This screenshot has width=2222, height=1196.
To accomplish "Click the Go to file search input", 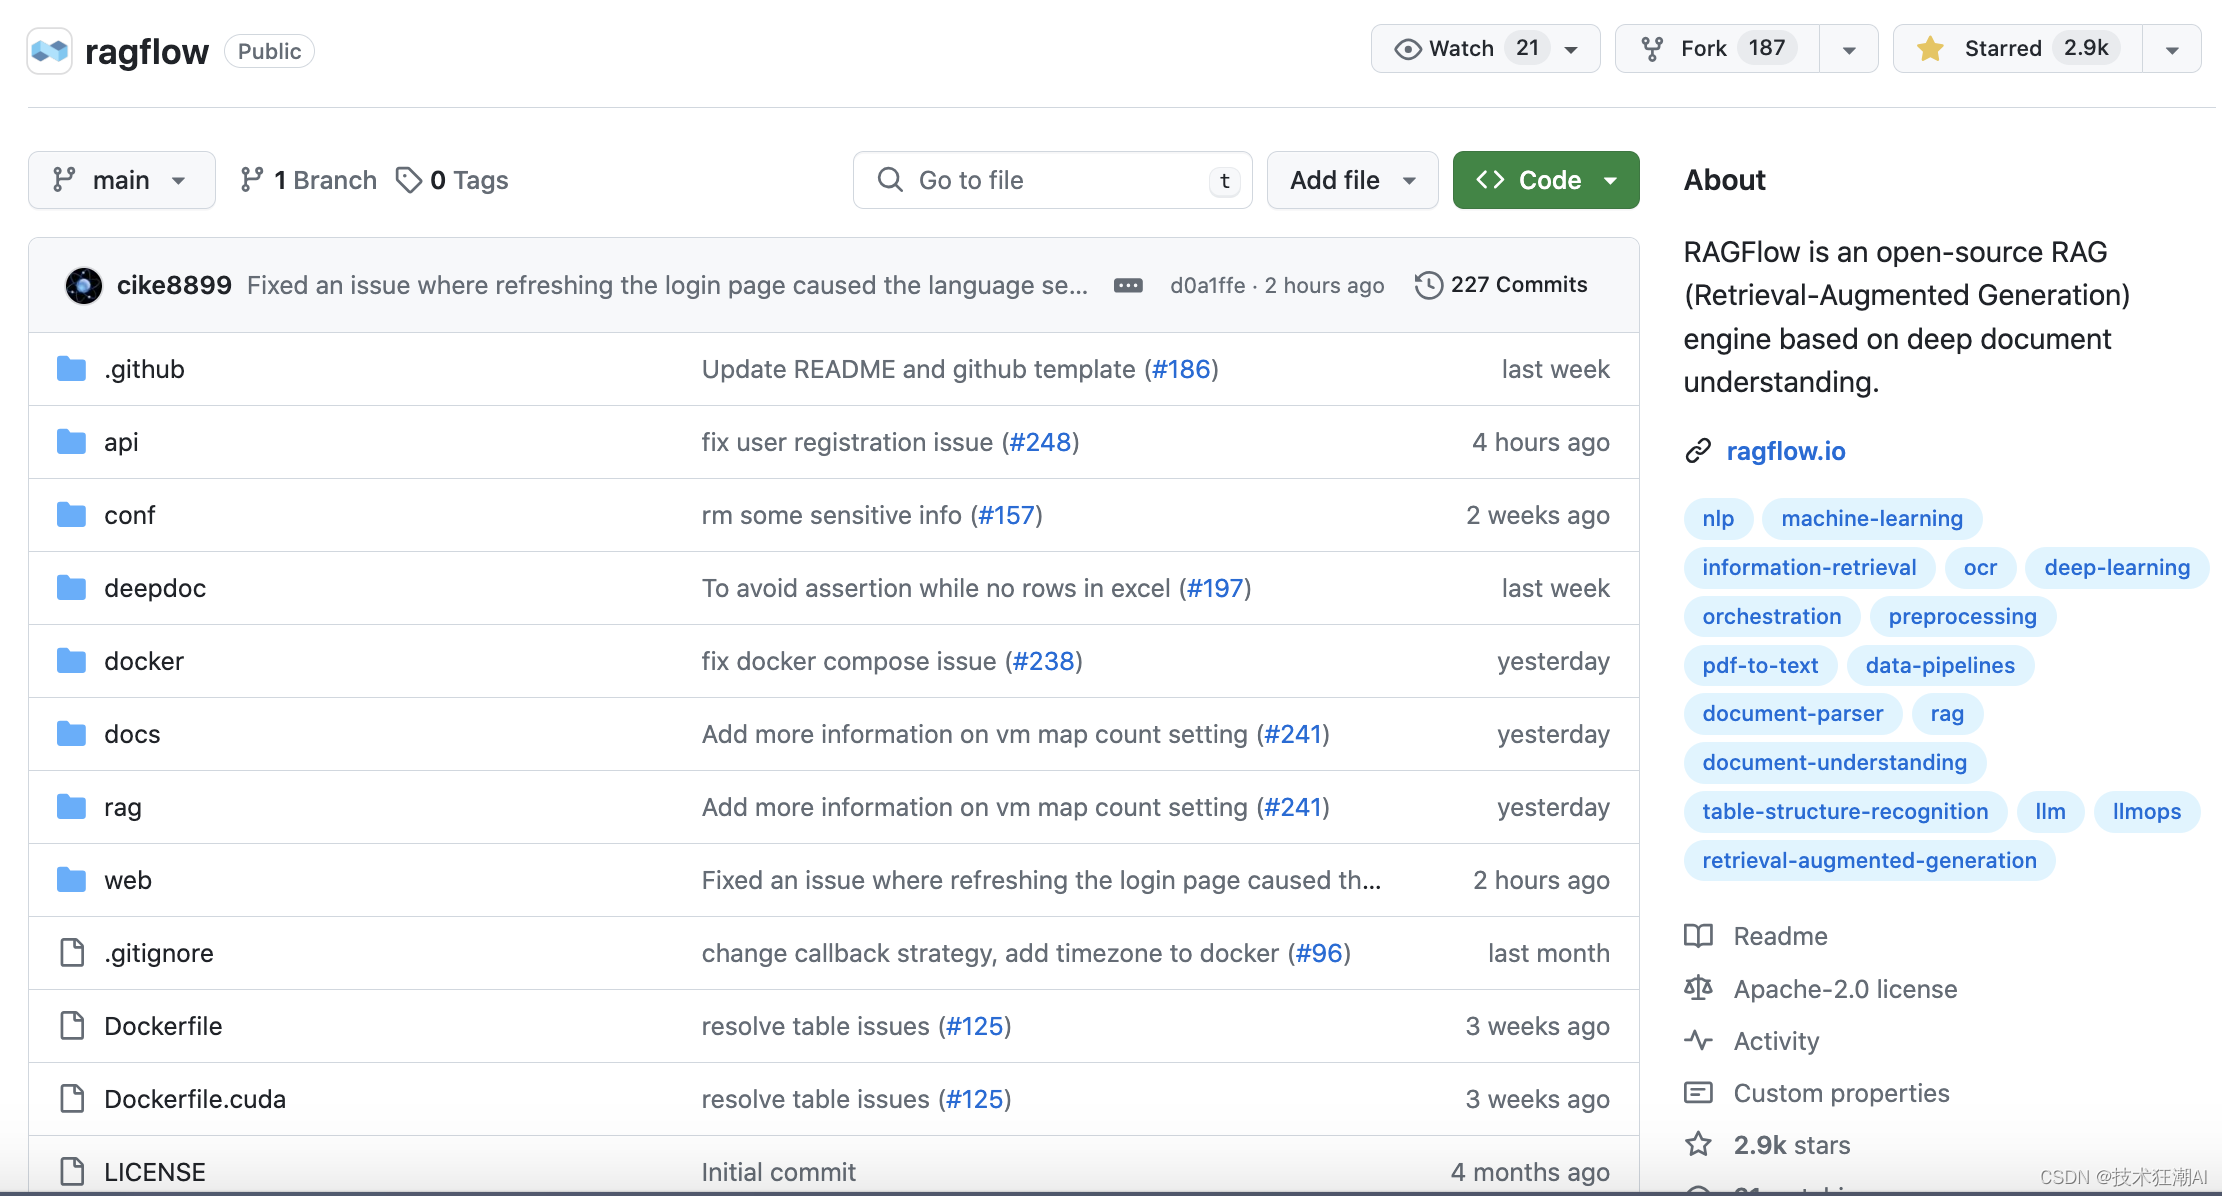I will tap(1050, 180).
